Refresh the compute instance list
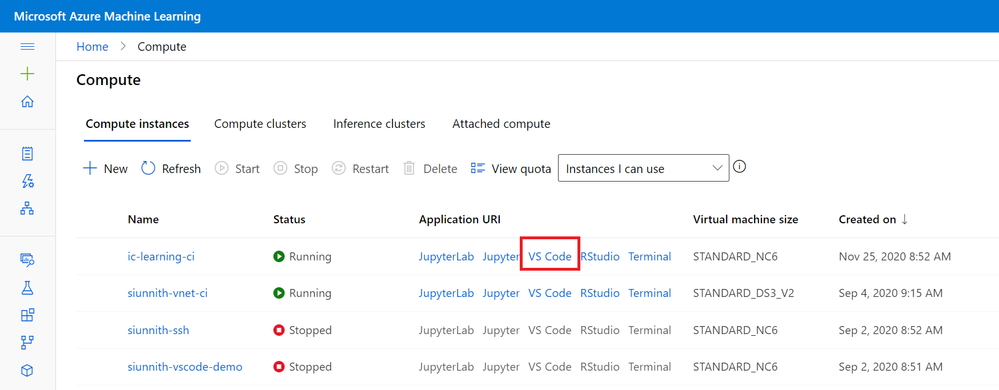Image resolution: width=999 pixels, height=390 pixels. 171,169
